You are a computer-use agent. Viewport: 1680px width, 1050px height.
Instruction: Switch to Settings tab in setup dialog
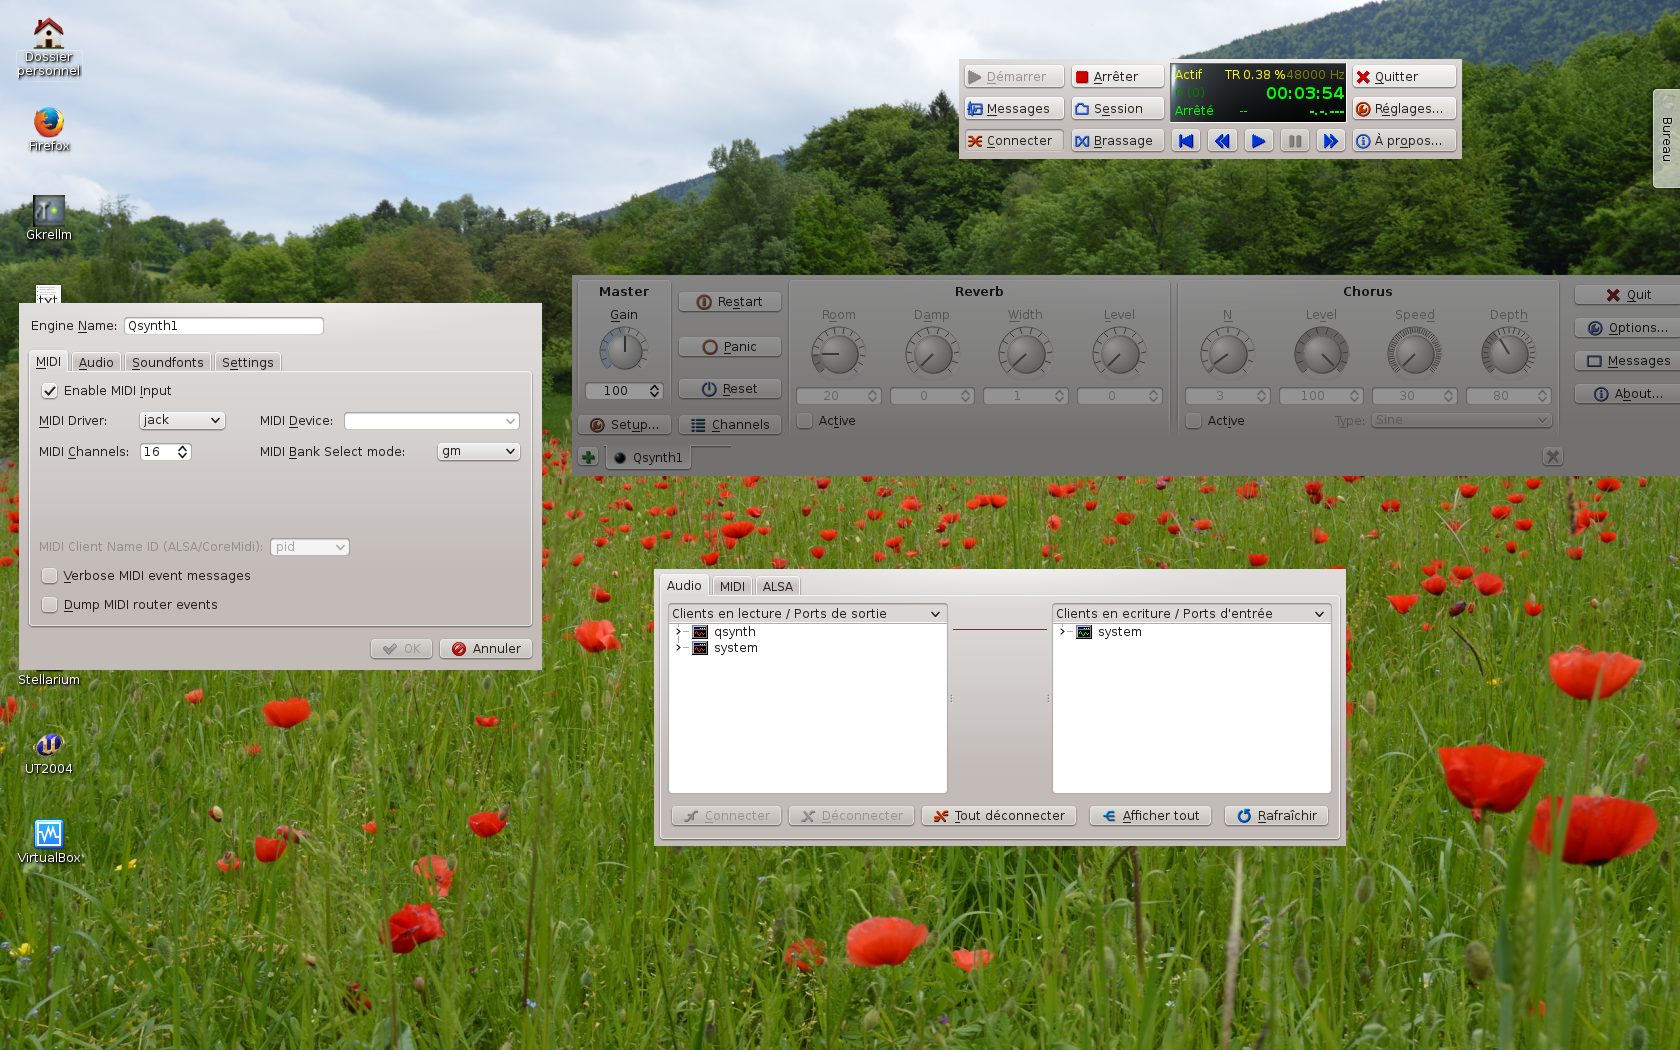pos(247,363)
